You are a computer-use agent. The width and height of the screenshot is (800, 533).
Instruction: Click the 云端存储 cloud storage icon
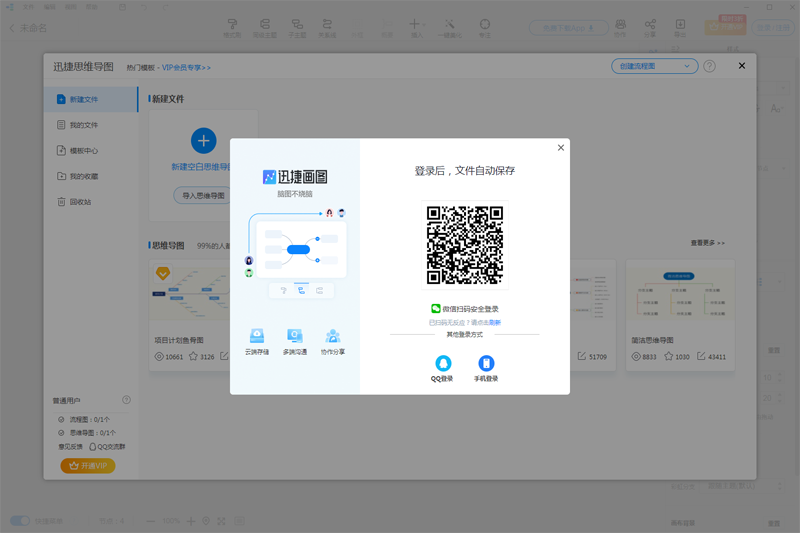point(257,336)
